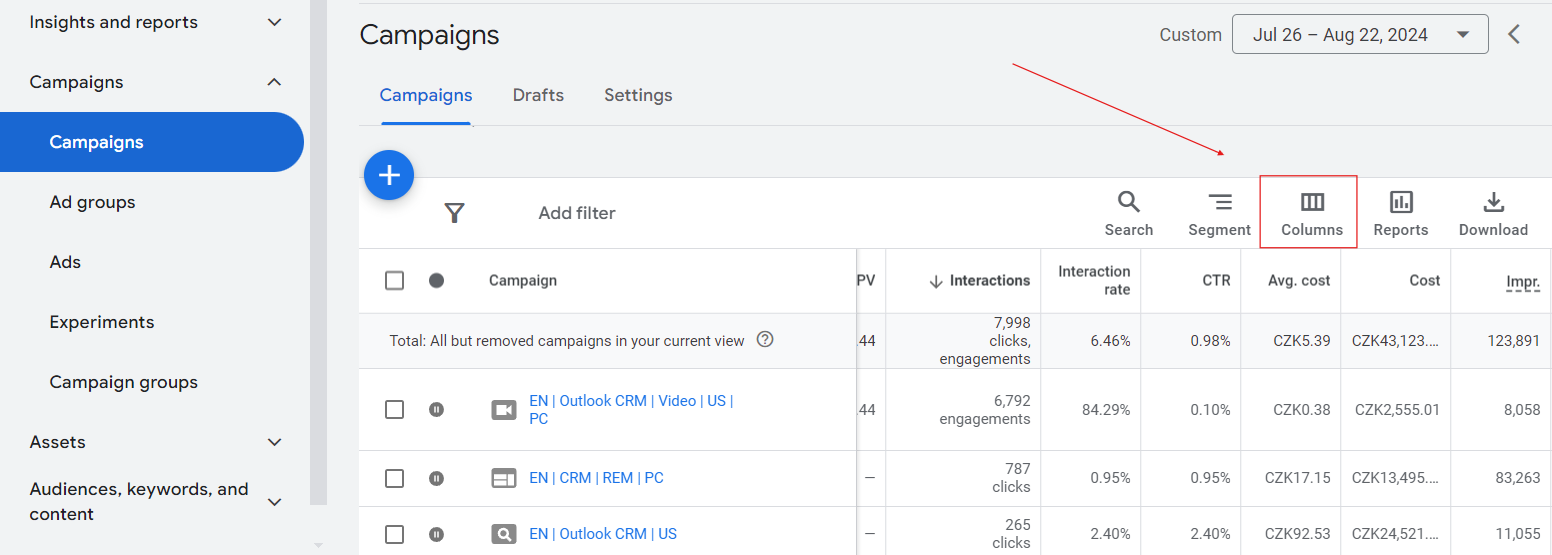Open Ad groups in the sidebar
Screen dimensions: 1552x555
[92, 202]
